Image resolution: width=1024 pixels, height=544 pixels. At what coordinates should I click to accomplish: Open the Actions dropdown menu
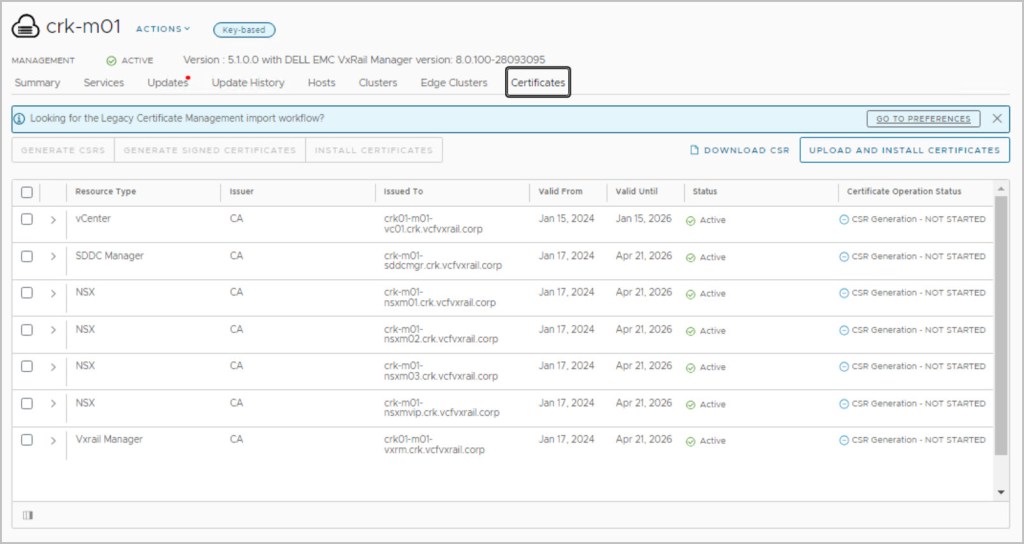click(x=162, y=29)
